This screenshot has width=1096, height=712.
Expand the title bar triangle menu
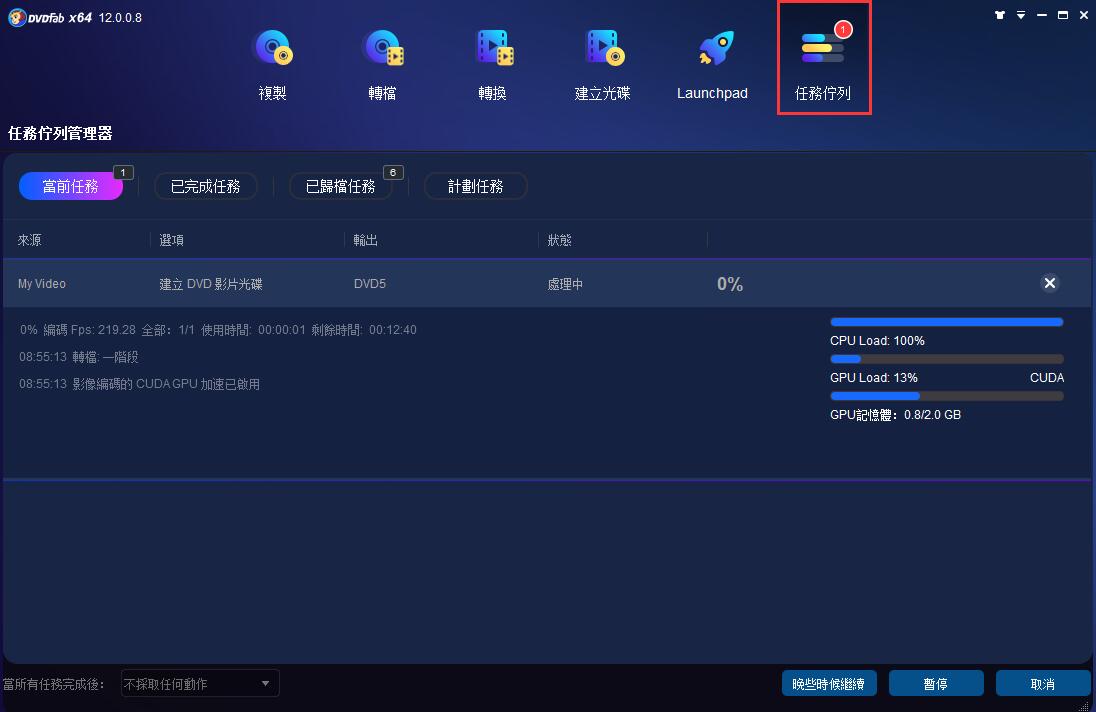tap(1021, 15)
